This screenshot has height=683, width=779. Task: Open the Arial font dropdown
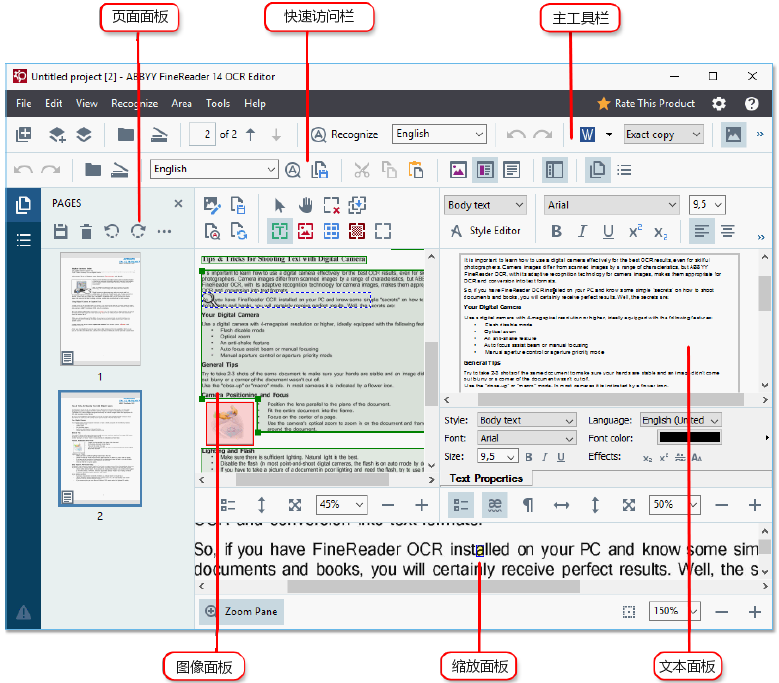click(x=611, y=204)
